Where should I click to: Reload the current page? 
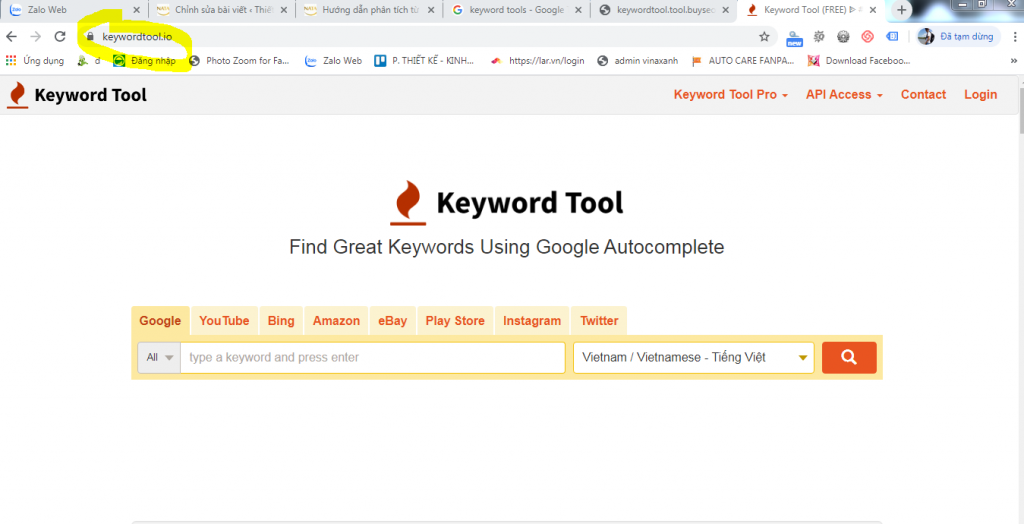pyautogui.click(x=60, y=37)
